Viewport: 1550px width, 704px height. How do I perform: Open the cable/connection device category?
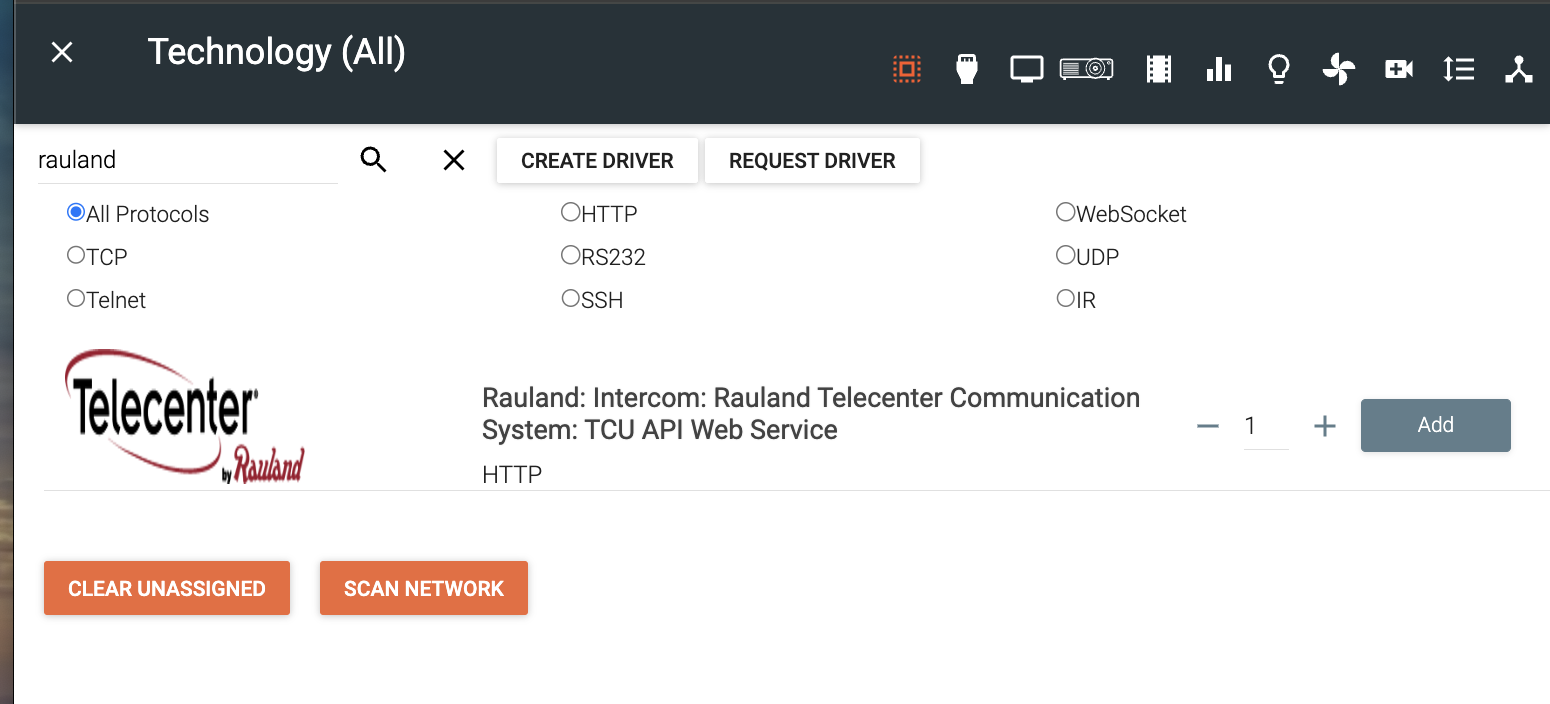tap(966, 69)
